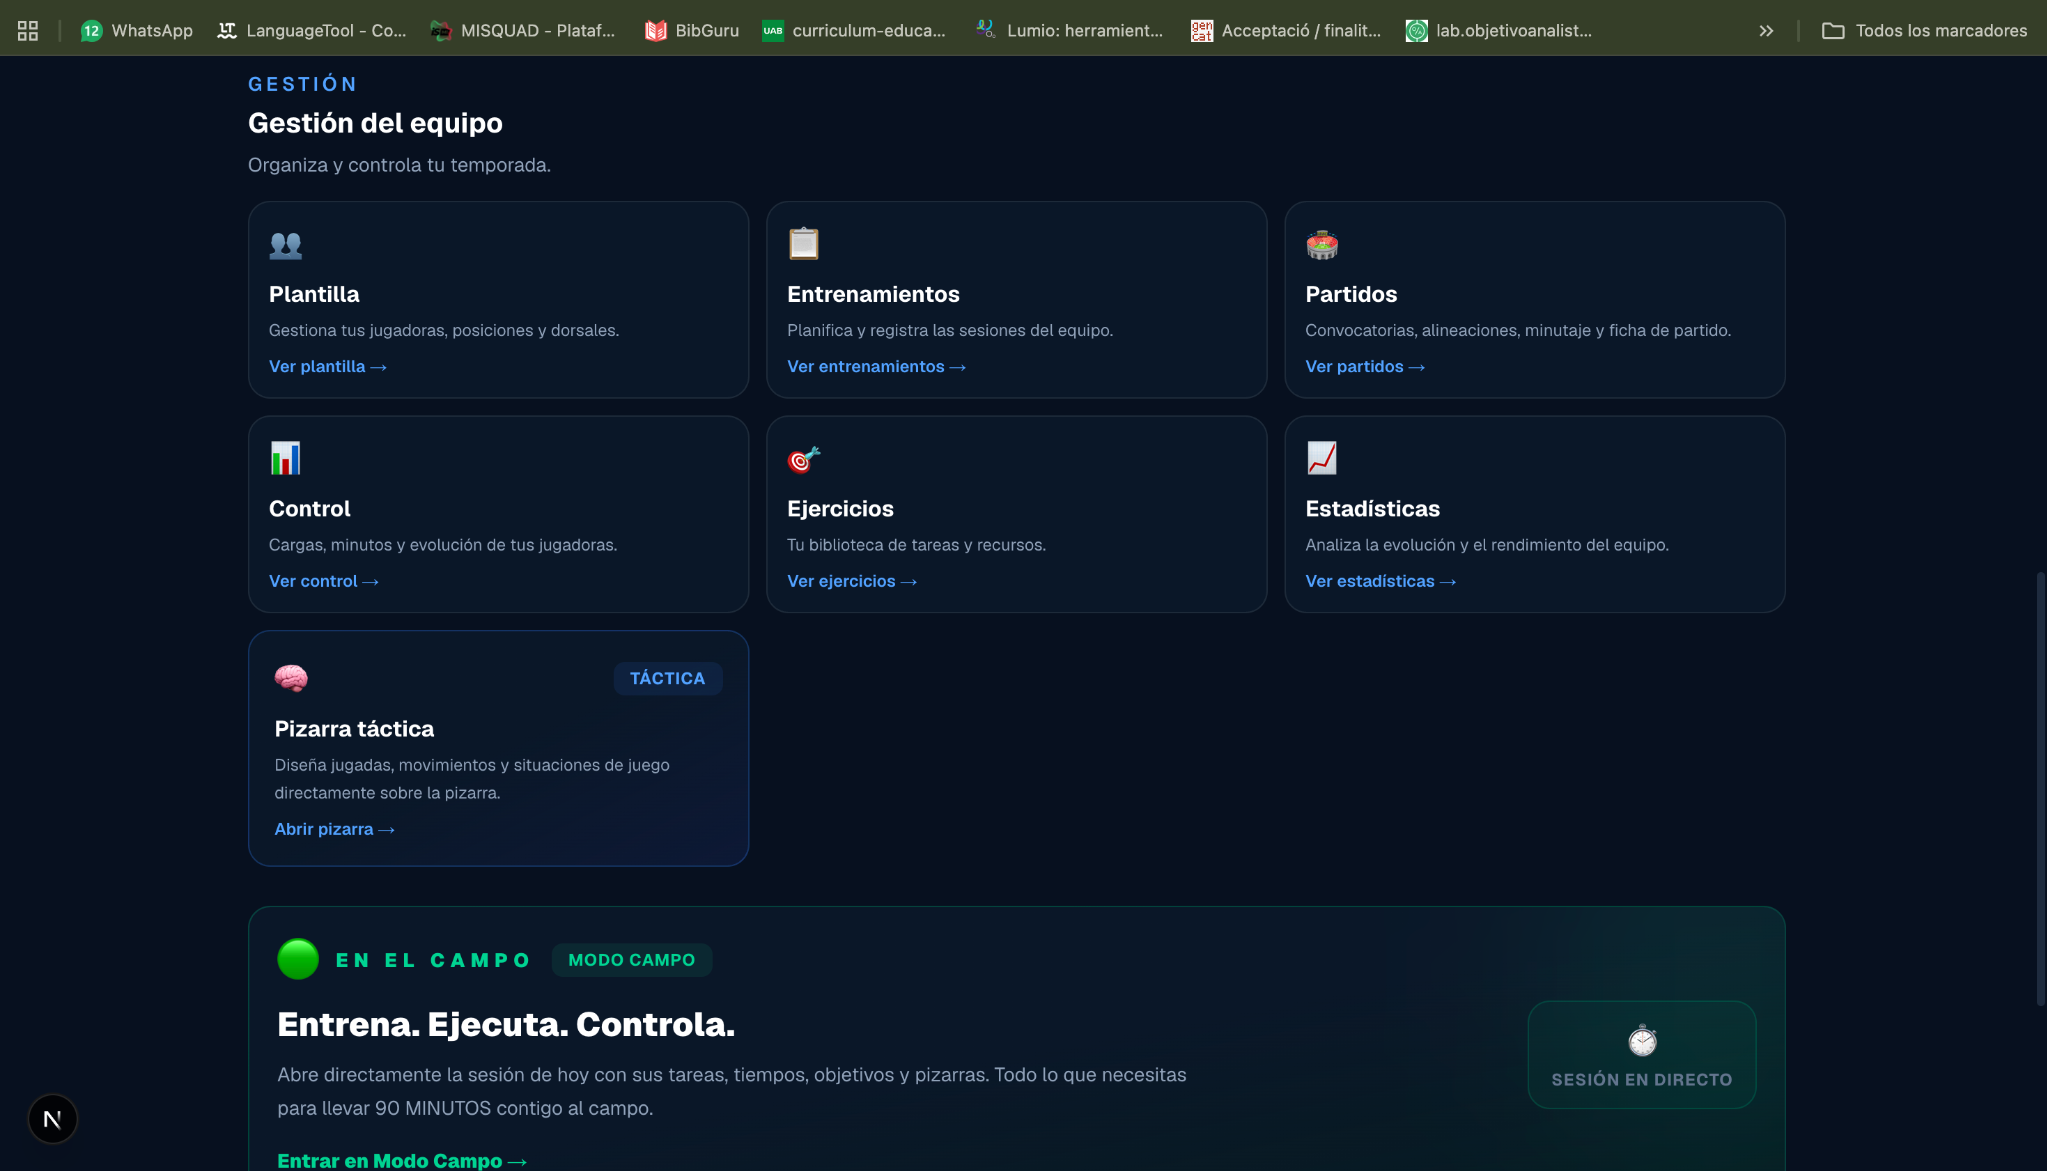This screenshot has width=2047, height=1171.
Task: Click the Todos los marcadores folder icon
Action: pyautogui.click(x=1833, y=30)
